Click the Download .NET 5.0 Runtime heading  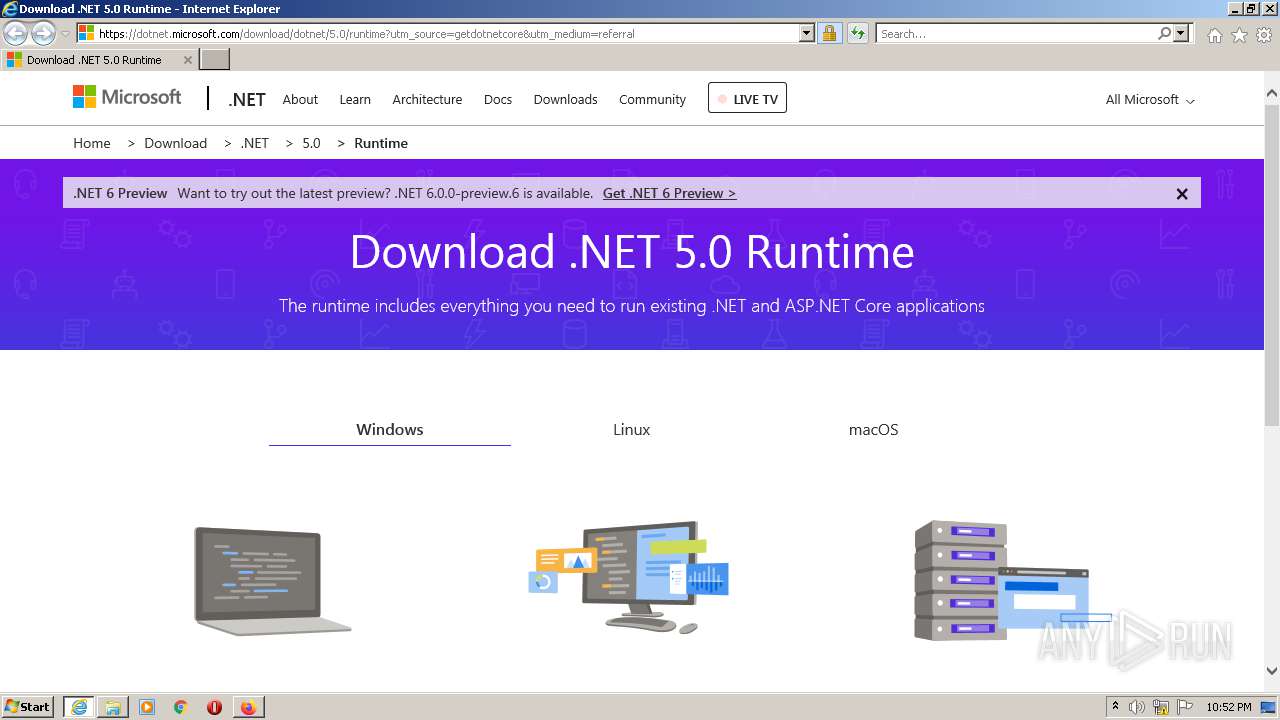[632, 252]
